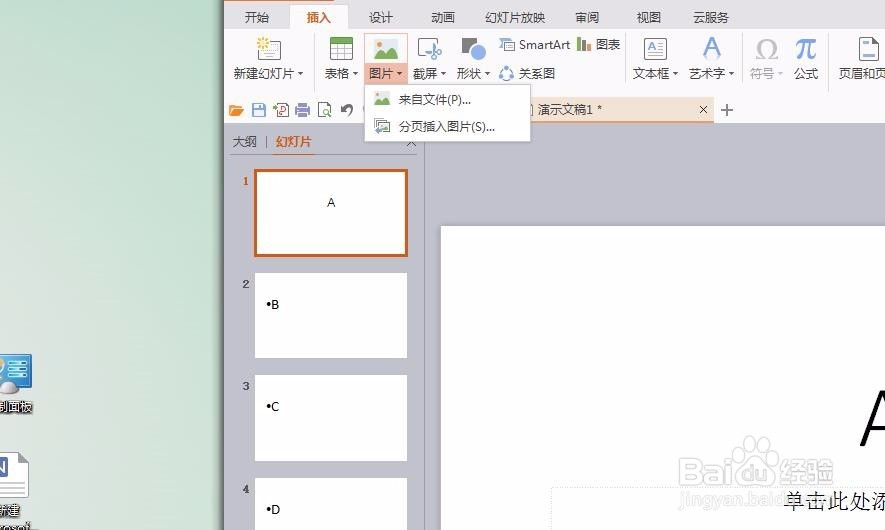Viewport: 885px width, 530px height.
Task: Select slide 4 thumbnail labeled D
Action: pyautogui.click(x=331, y=504)
